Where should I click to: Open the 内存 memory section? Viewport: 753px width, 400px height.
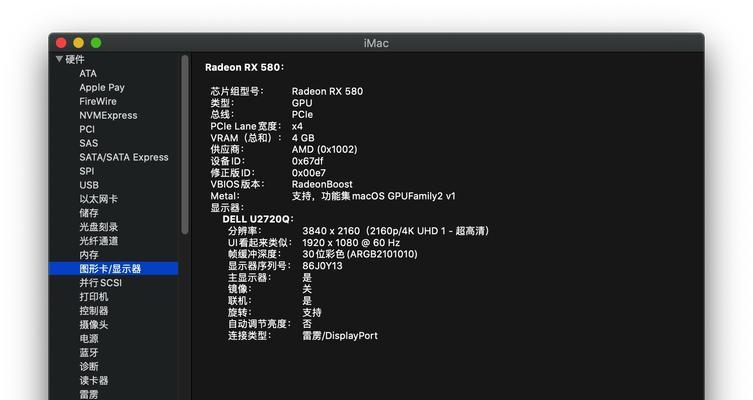[89, 255]
